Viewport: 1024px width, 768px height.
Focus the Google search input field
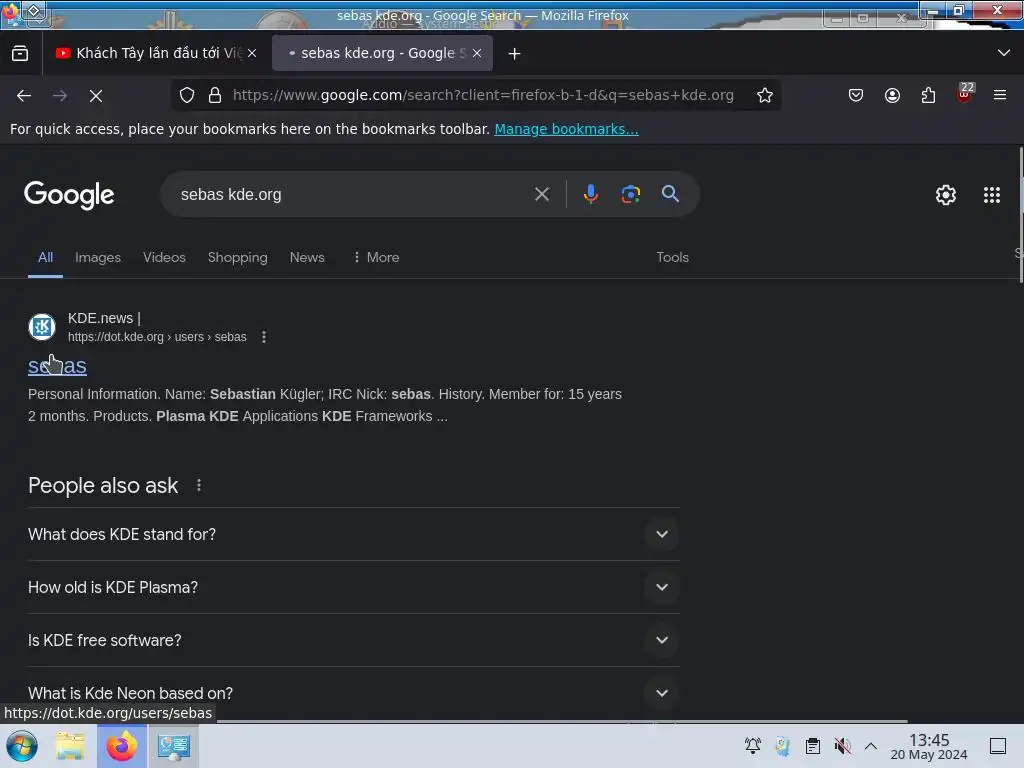point(353,194)
